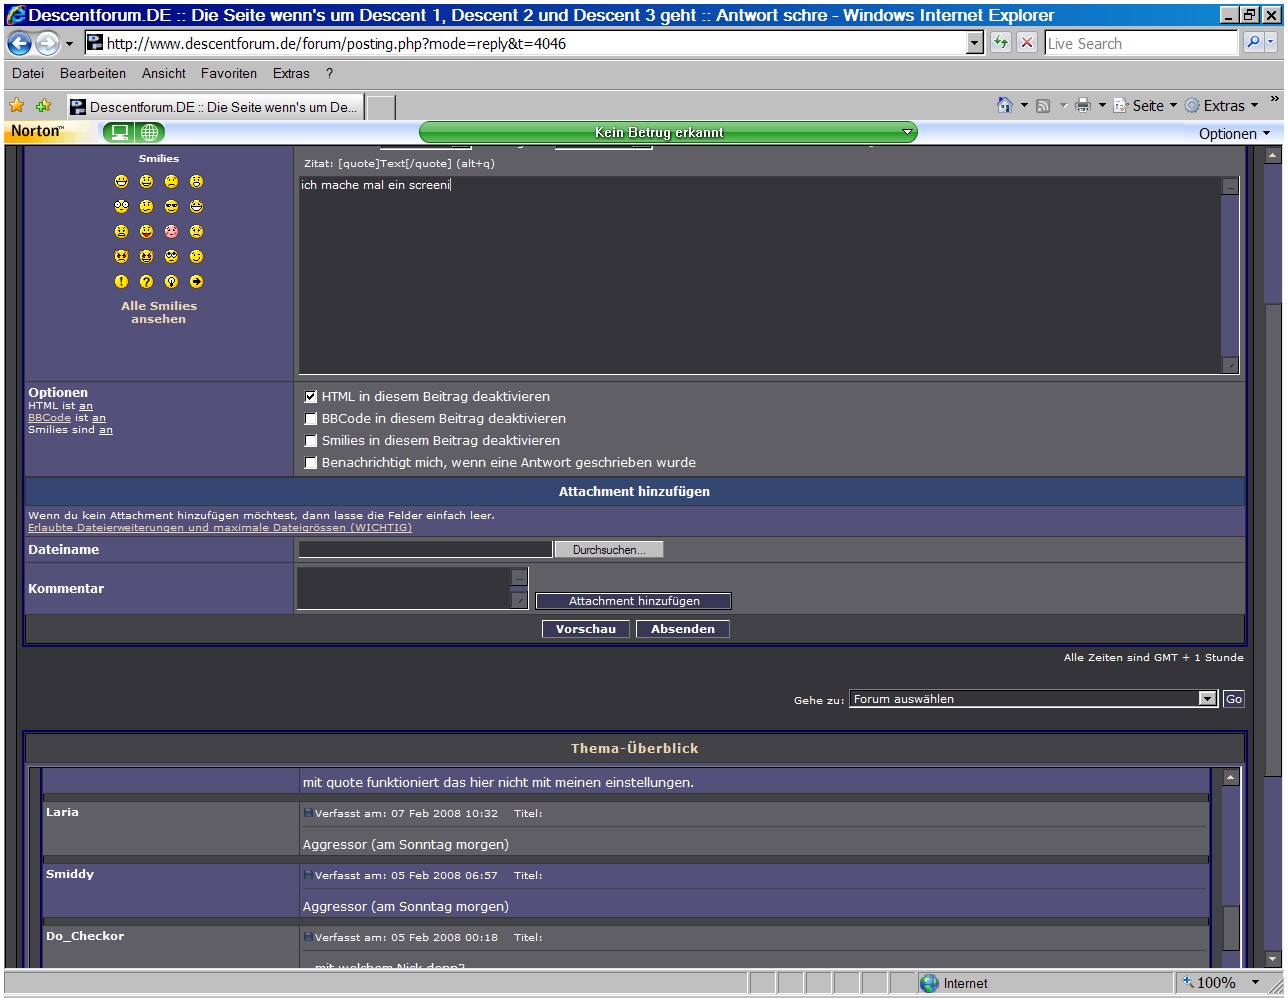Image resolution: width=1288 pixels, height=998 pixels.
Task: Insert the black arrow smiley
Action: [x=196, y=282]
